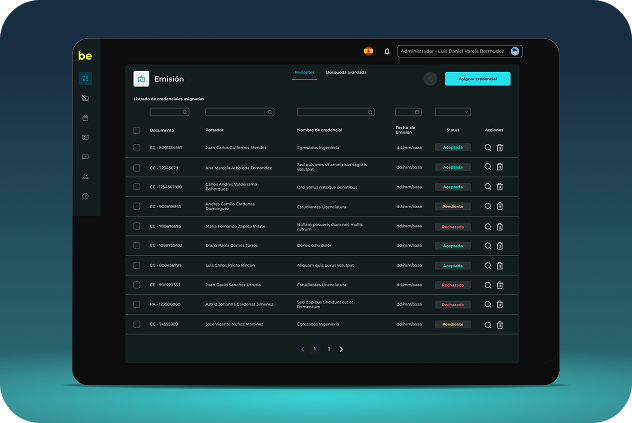Toggle the select-all checkbox in table header
The height and width of the screenshot is (423, 632).
tap(137, 130)
